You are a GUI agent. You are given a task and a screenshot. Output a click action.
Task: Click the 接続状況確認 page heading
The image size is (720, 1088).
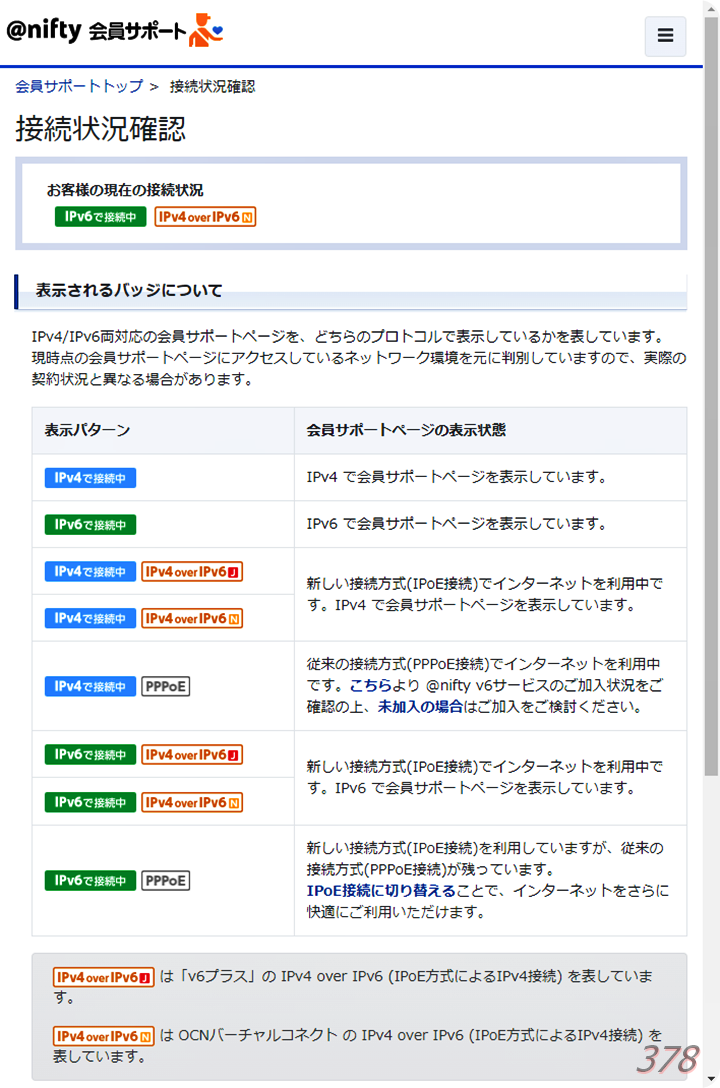click(101, 129)
